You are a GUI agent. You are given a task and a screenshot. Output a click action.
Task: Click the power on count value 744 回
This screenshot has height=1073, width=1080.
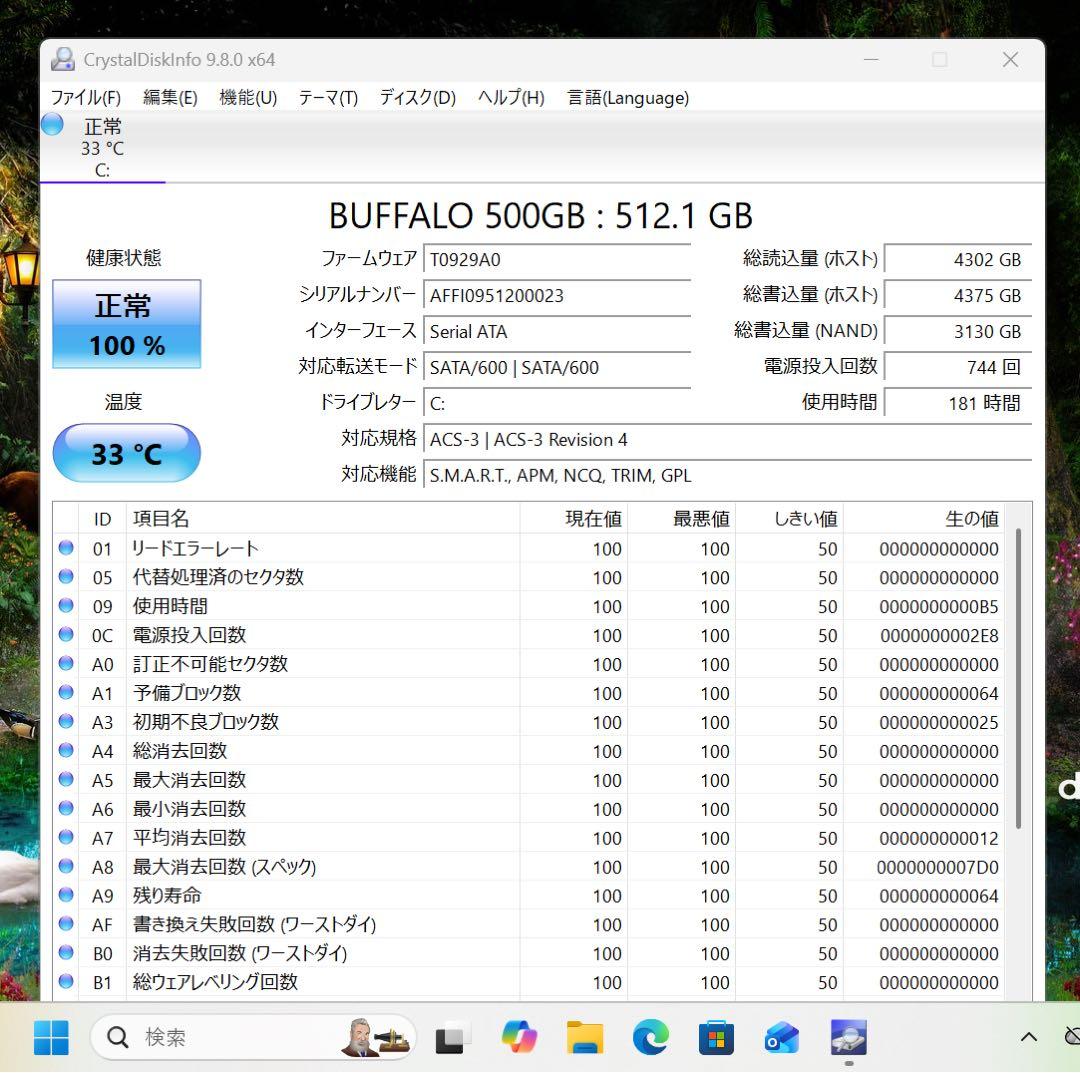[957, 367]
